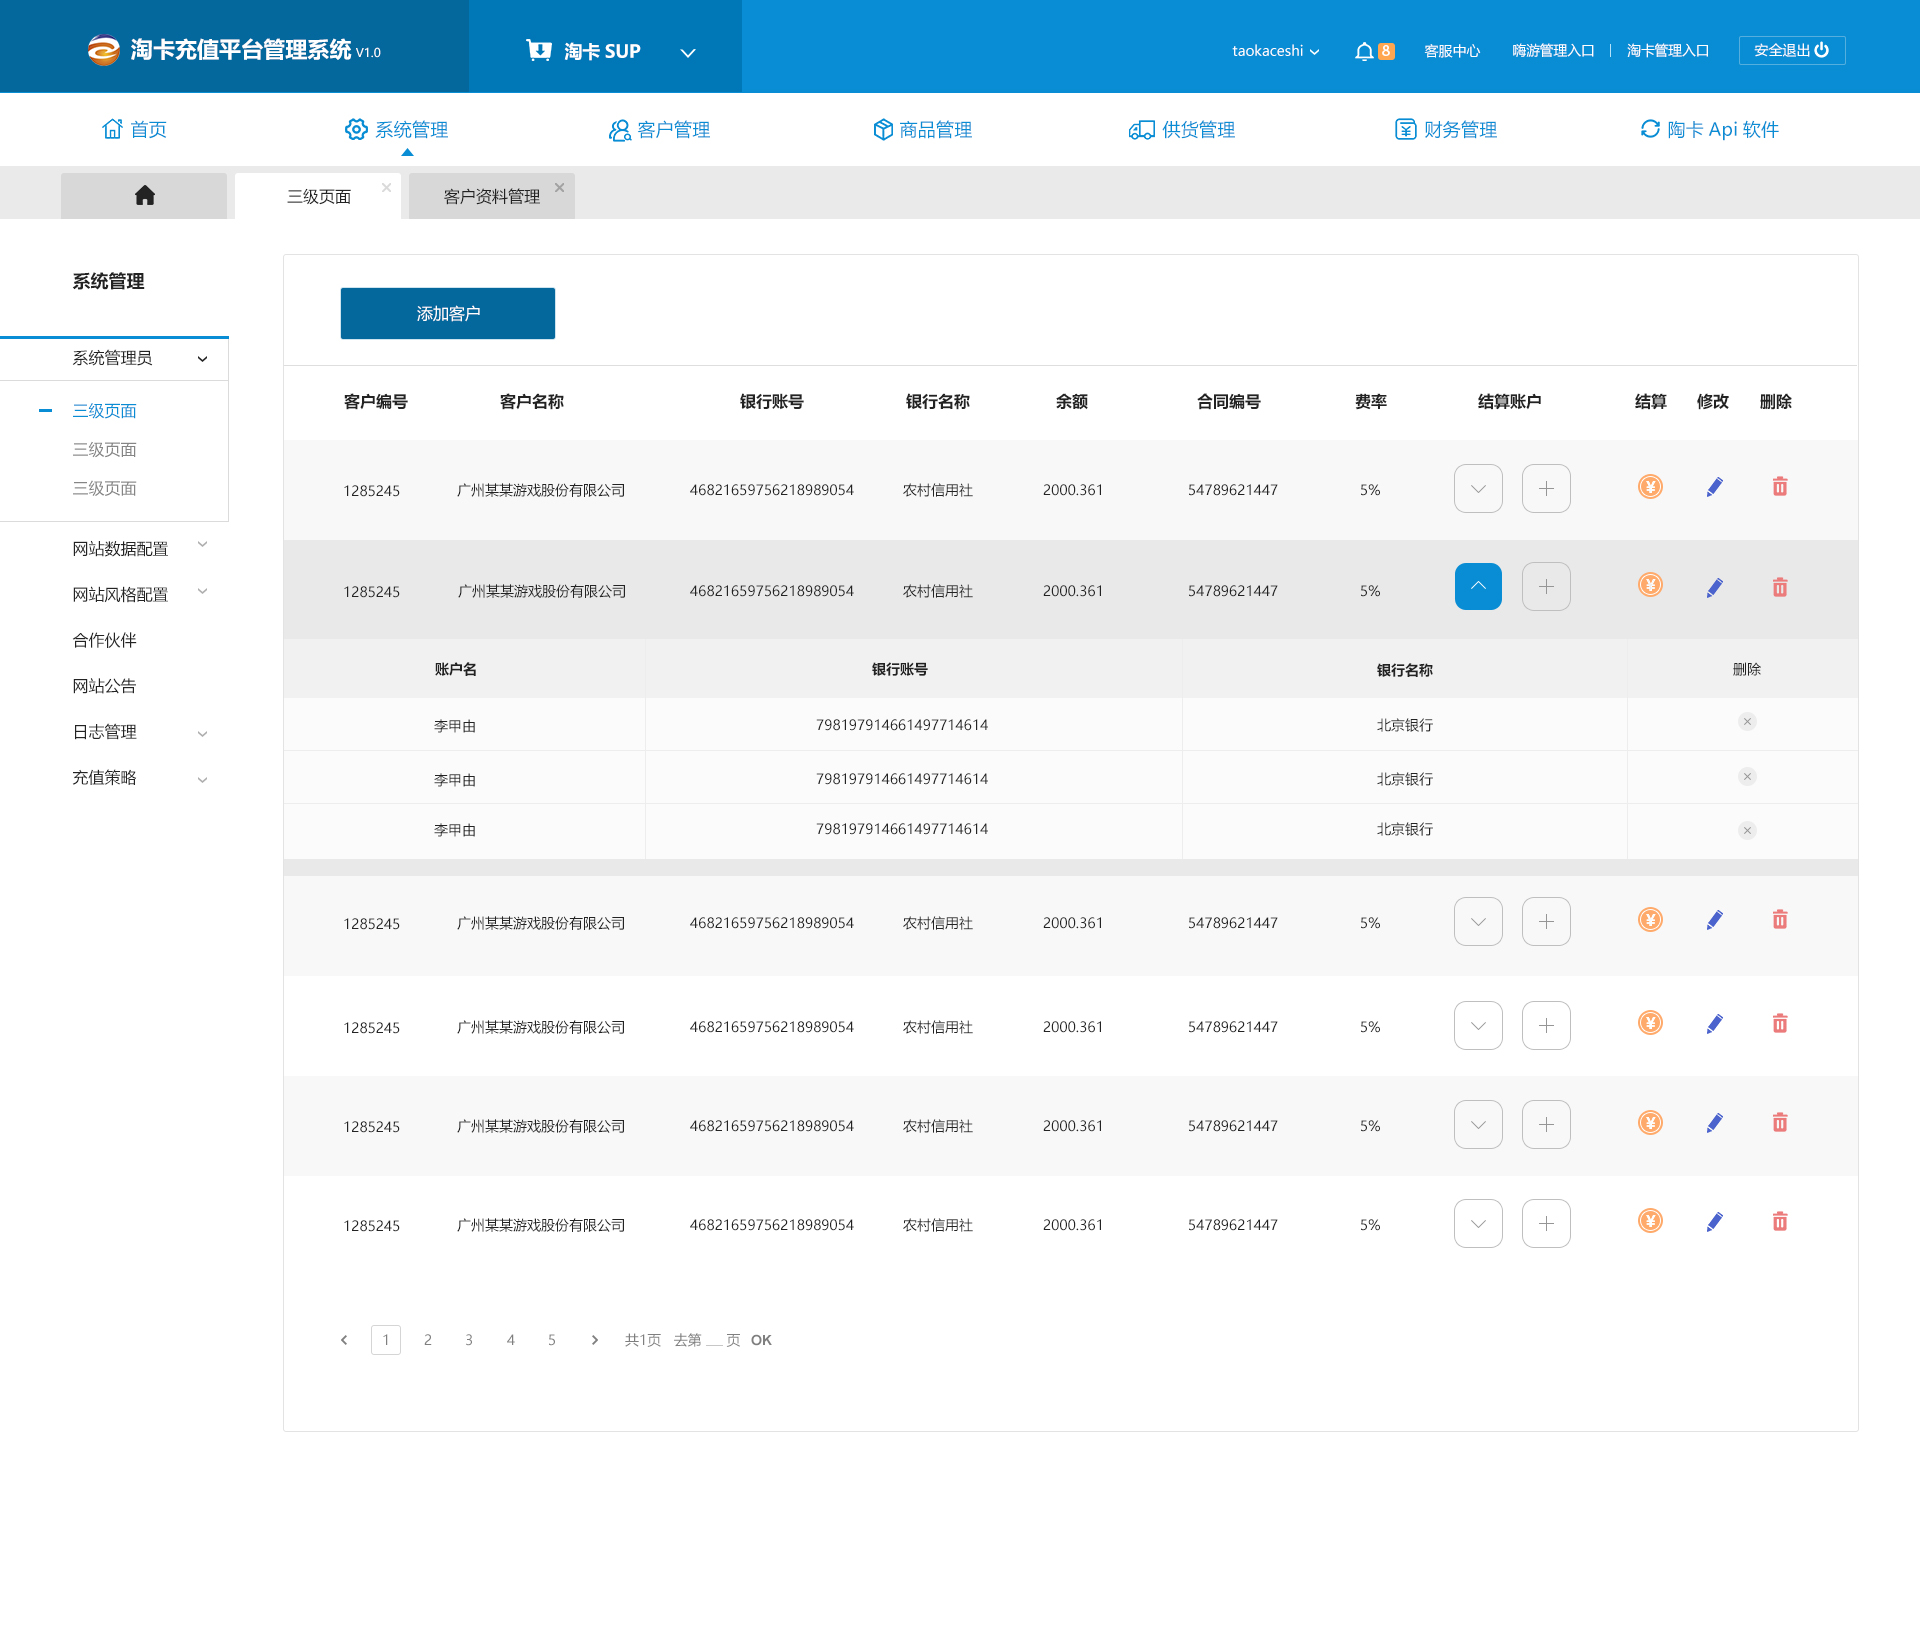
Task: Remove third 李甲由 sub-account row
Action: 1747,831
